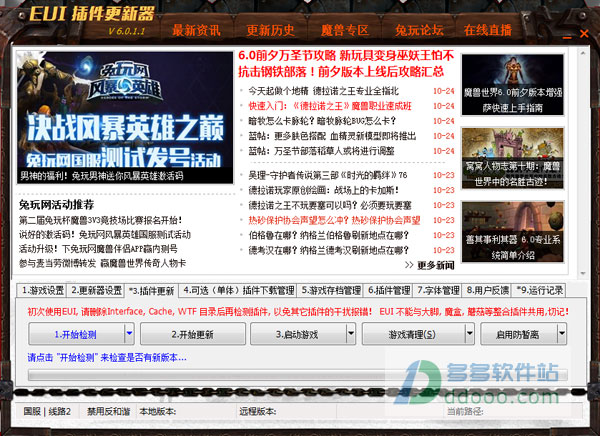Open the 7.字体管理 tab
The image size is (600, 436).
pos(438,291)
